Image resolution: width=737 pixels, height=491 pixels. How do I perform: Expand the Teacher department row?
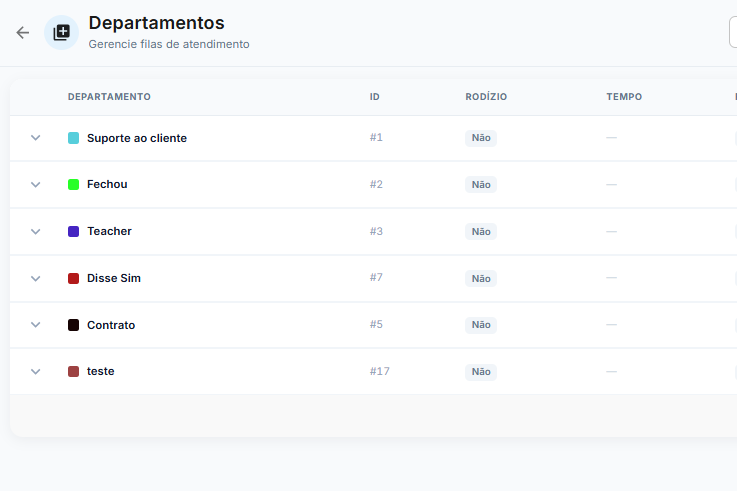click(x=36, y=232)
